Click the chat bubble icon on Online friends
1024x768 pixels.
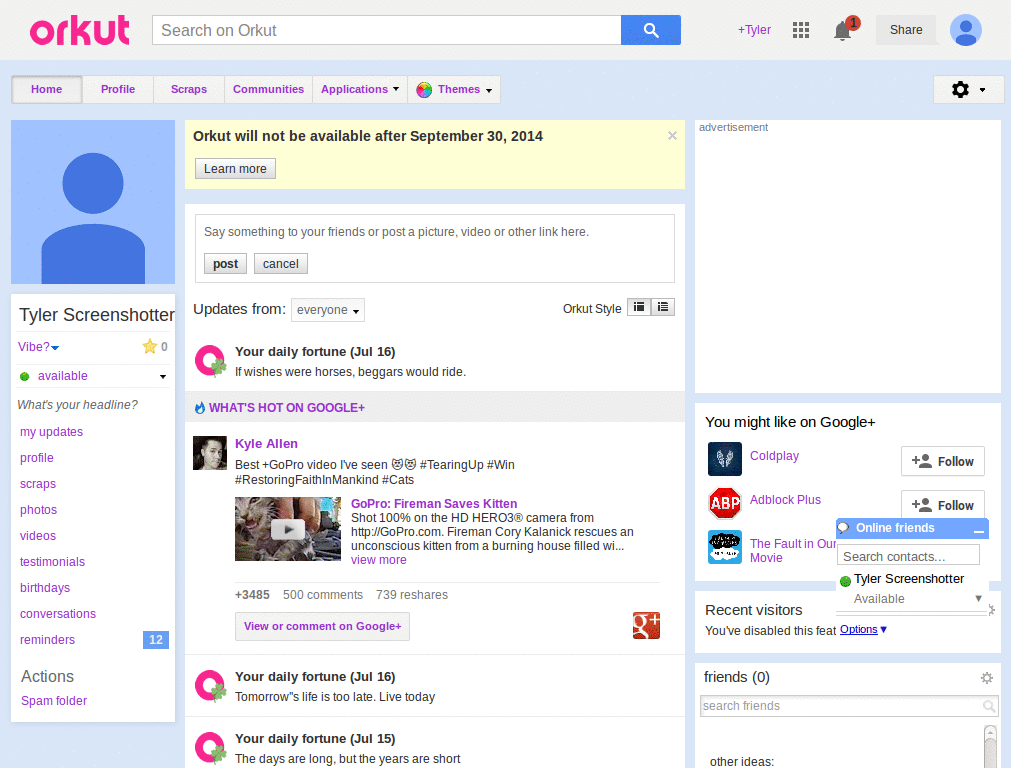[x=844, y=528]
